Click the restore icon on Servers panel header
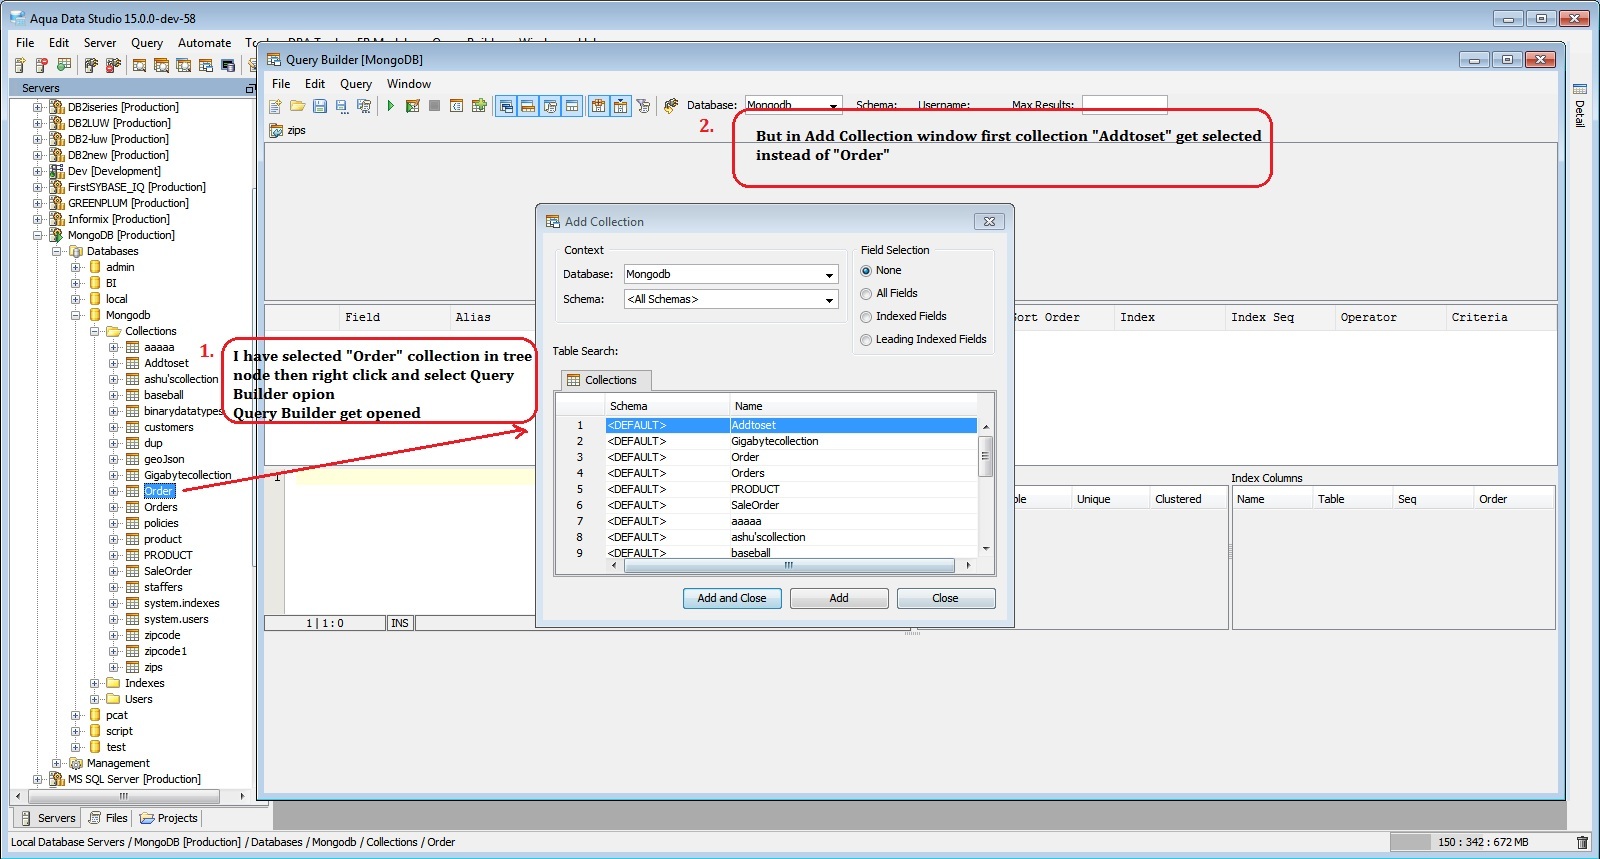1600x859 pixels. coord(250,88)
